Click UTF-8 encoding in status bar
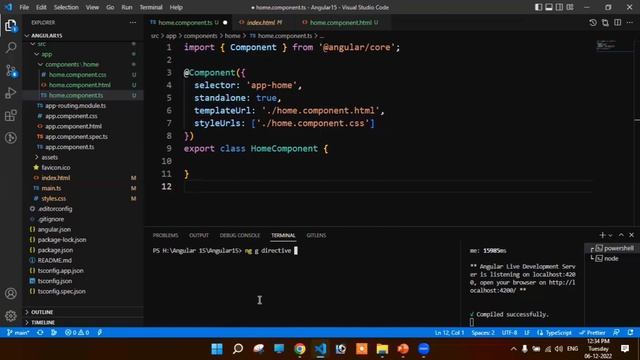Screen dimensions: 640x360 509,333
